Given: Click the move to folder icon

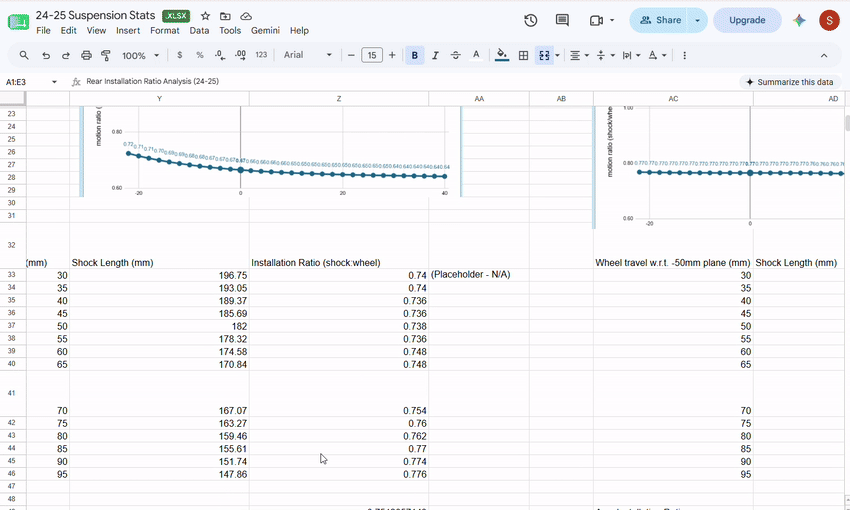Looking at the screenshot, I should tap(225, 16).
